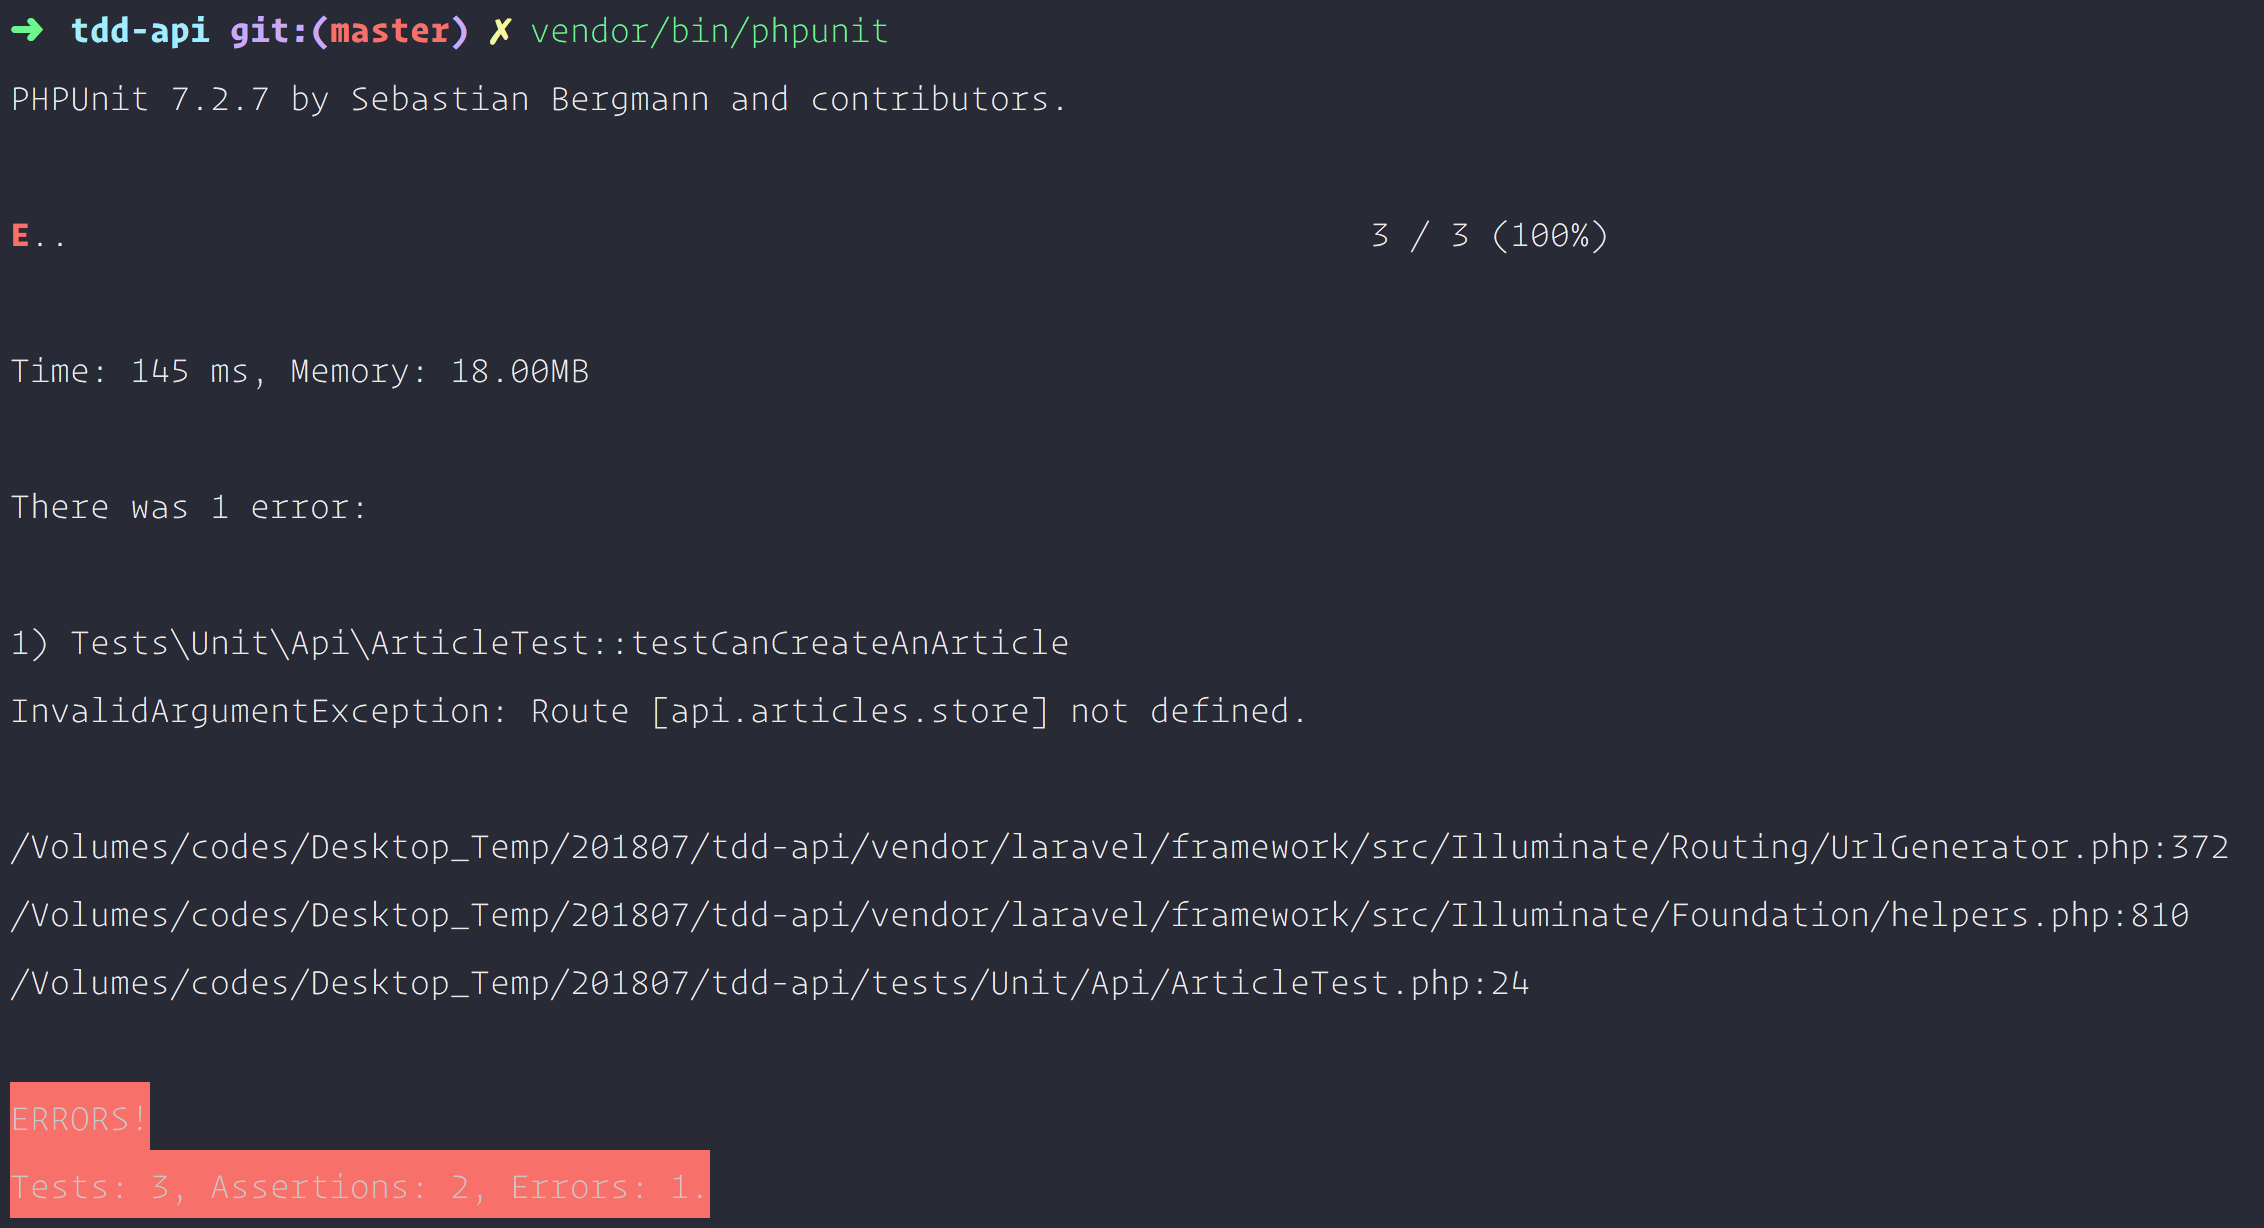Click the tdd-api directory name in prompt

point(140,32)
